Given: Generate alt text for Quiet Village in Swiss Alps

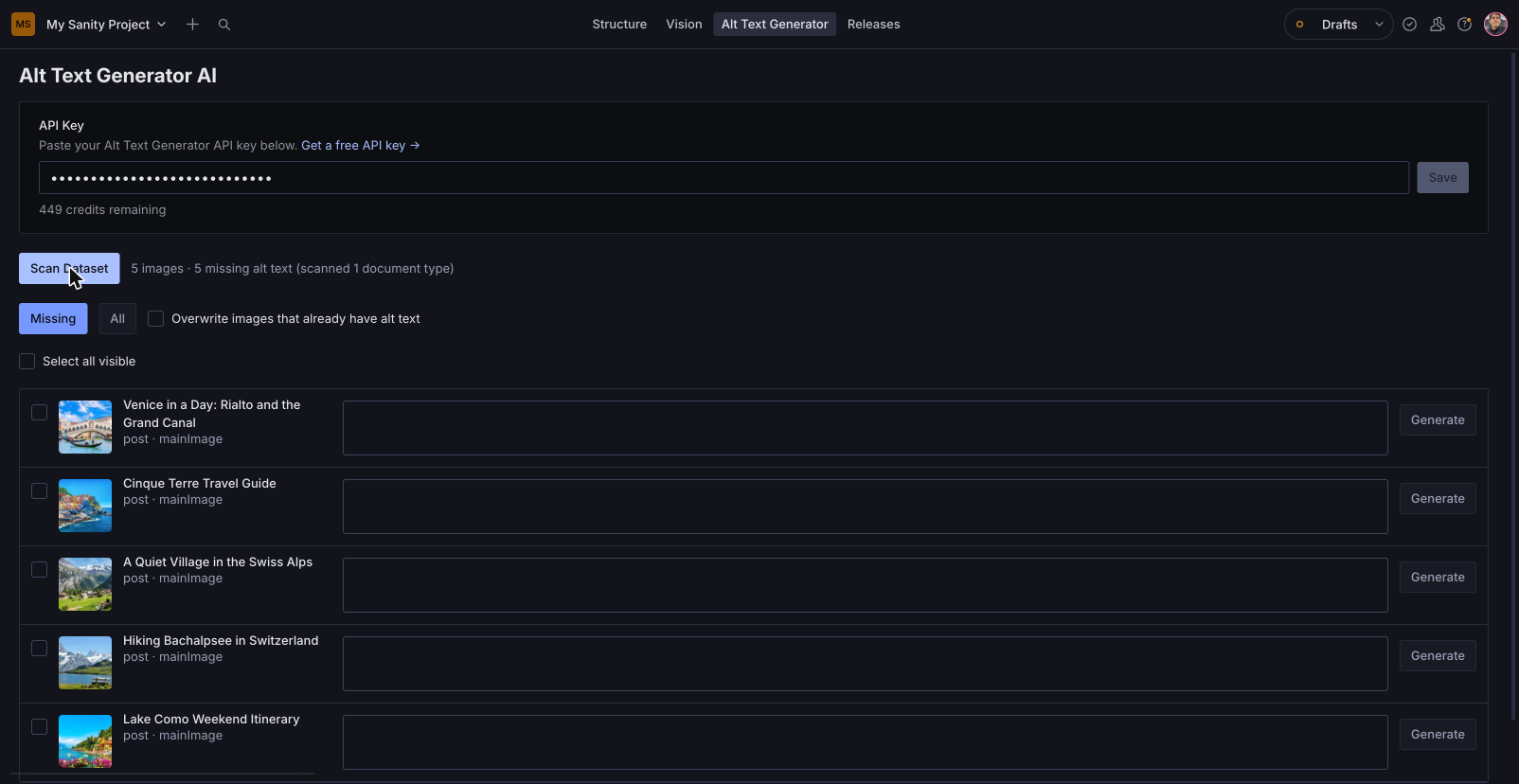Looking at the screenshot, I should [1437, 577].
